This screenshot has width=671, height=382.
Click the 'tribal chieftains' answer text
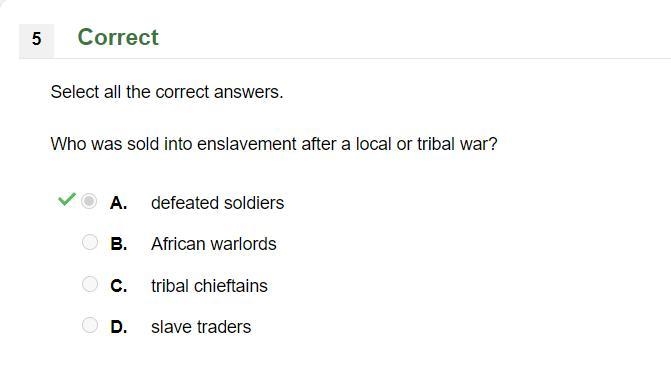point(209,286)
